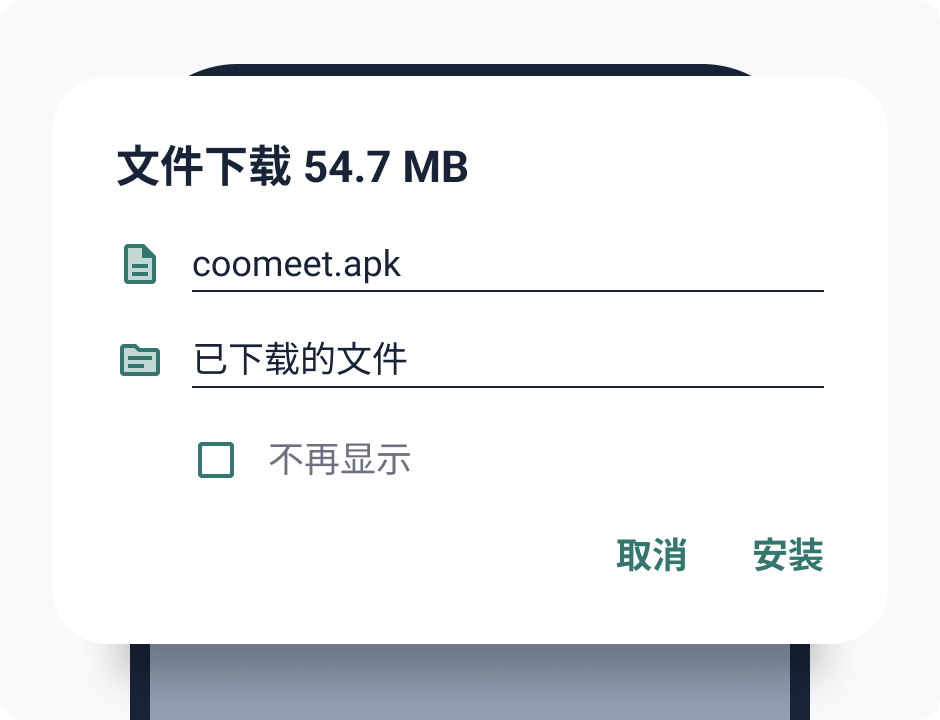Place cursor after the .apk extension

pyautogui.click(x=401, y=264)
